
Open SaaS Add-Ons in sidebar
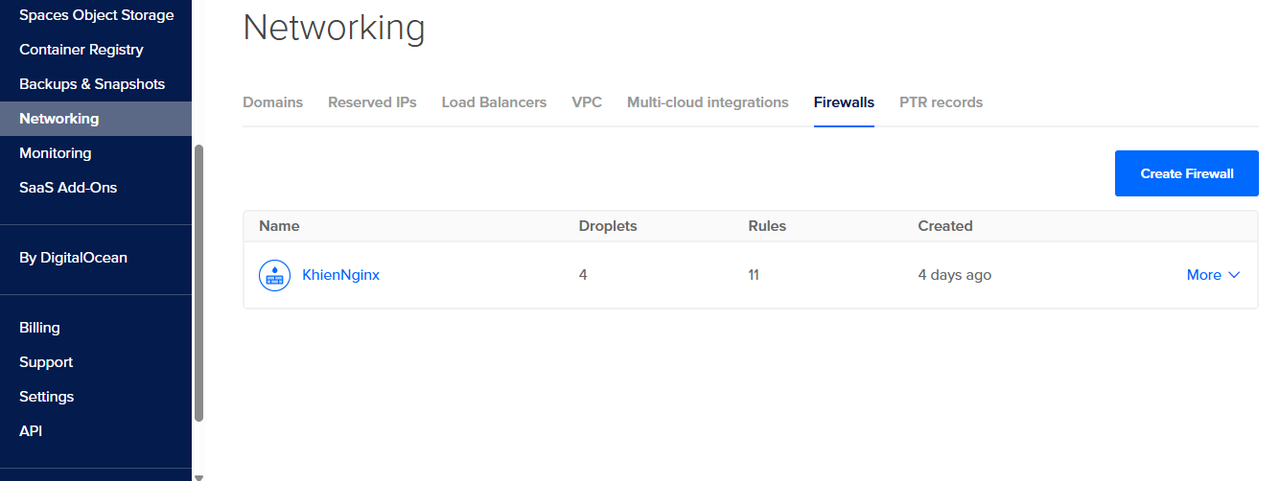point(68,187)
